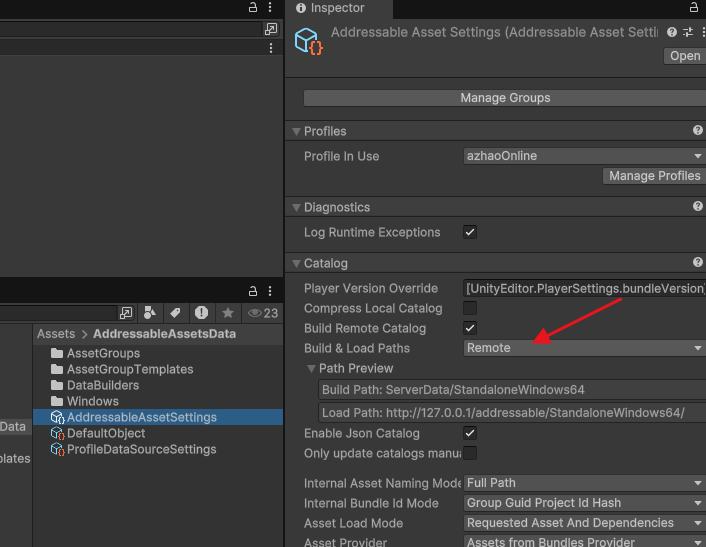Open Internal Bundle Id Mode dropdown
This screenshot has height=547, width=706.
pos(584,503)
